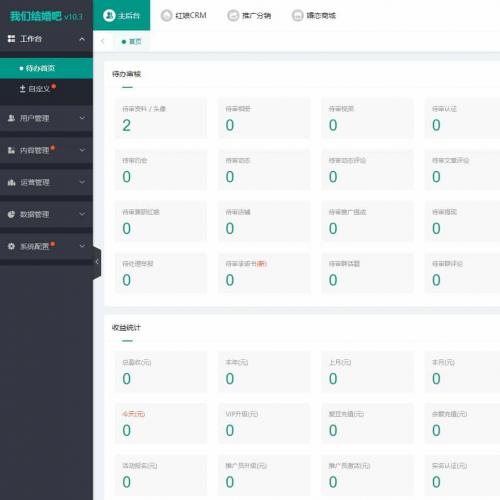500x500 pixels.
Task: Click the upload icon beside 自定义
Action: pyautogui.click(x=22, y=89)
